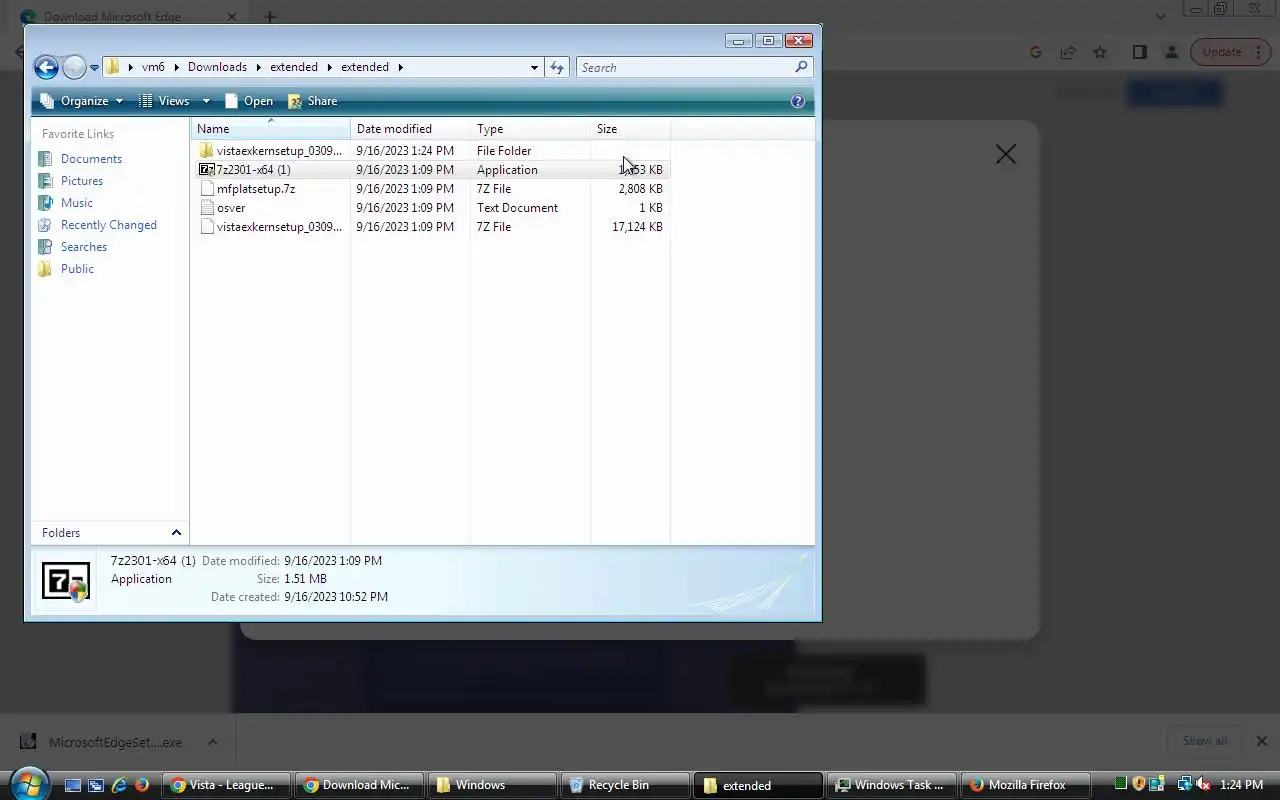Bookmark the page with Chrome's star
This screenshot has height=800, width=1280.
pos(1100,52)
